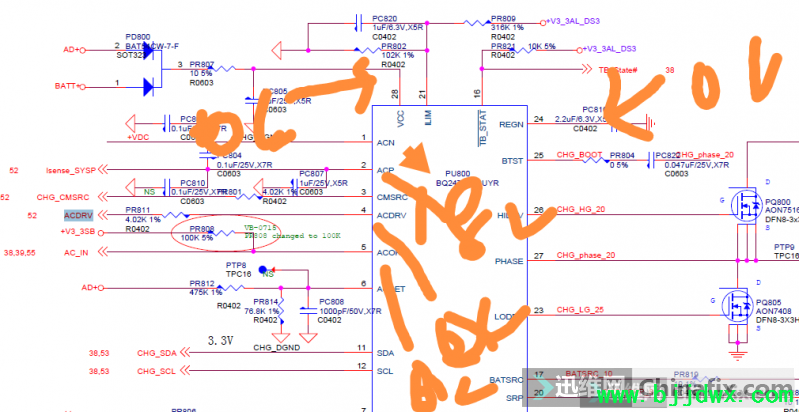Click the PD800 diode label
799x412 pixels.
click(138, 37)
